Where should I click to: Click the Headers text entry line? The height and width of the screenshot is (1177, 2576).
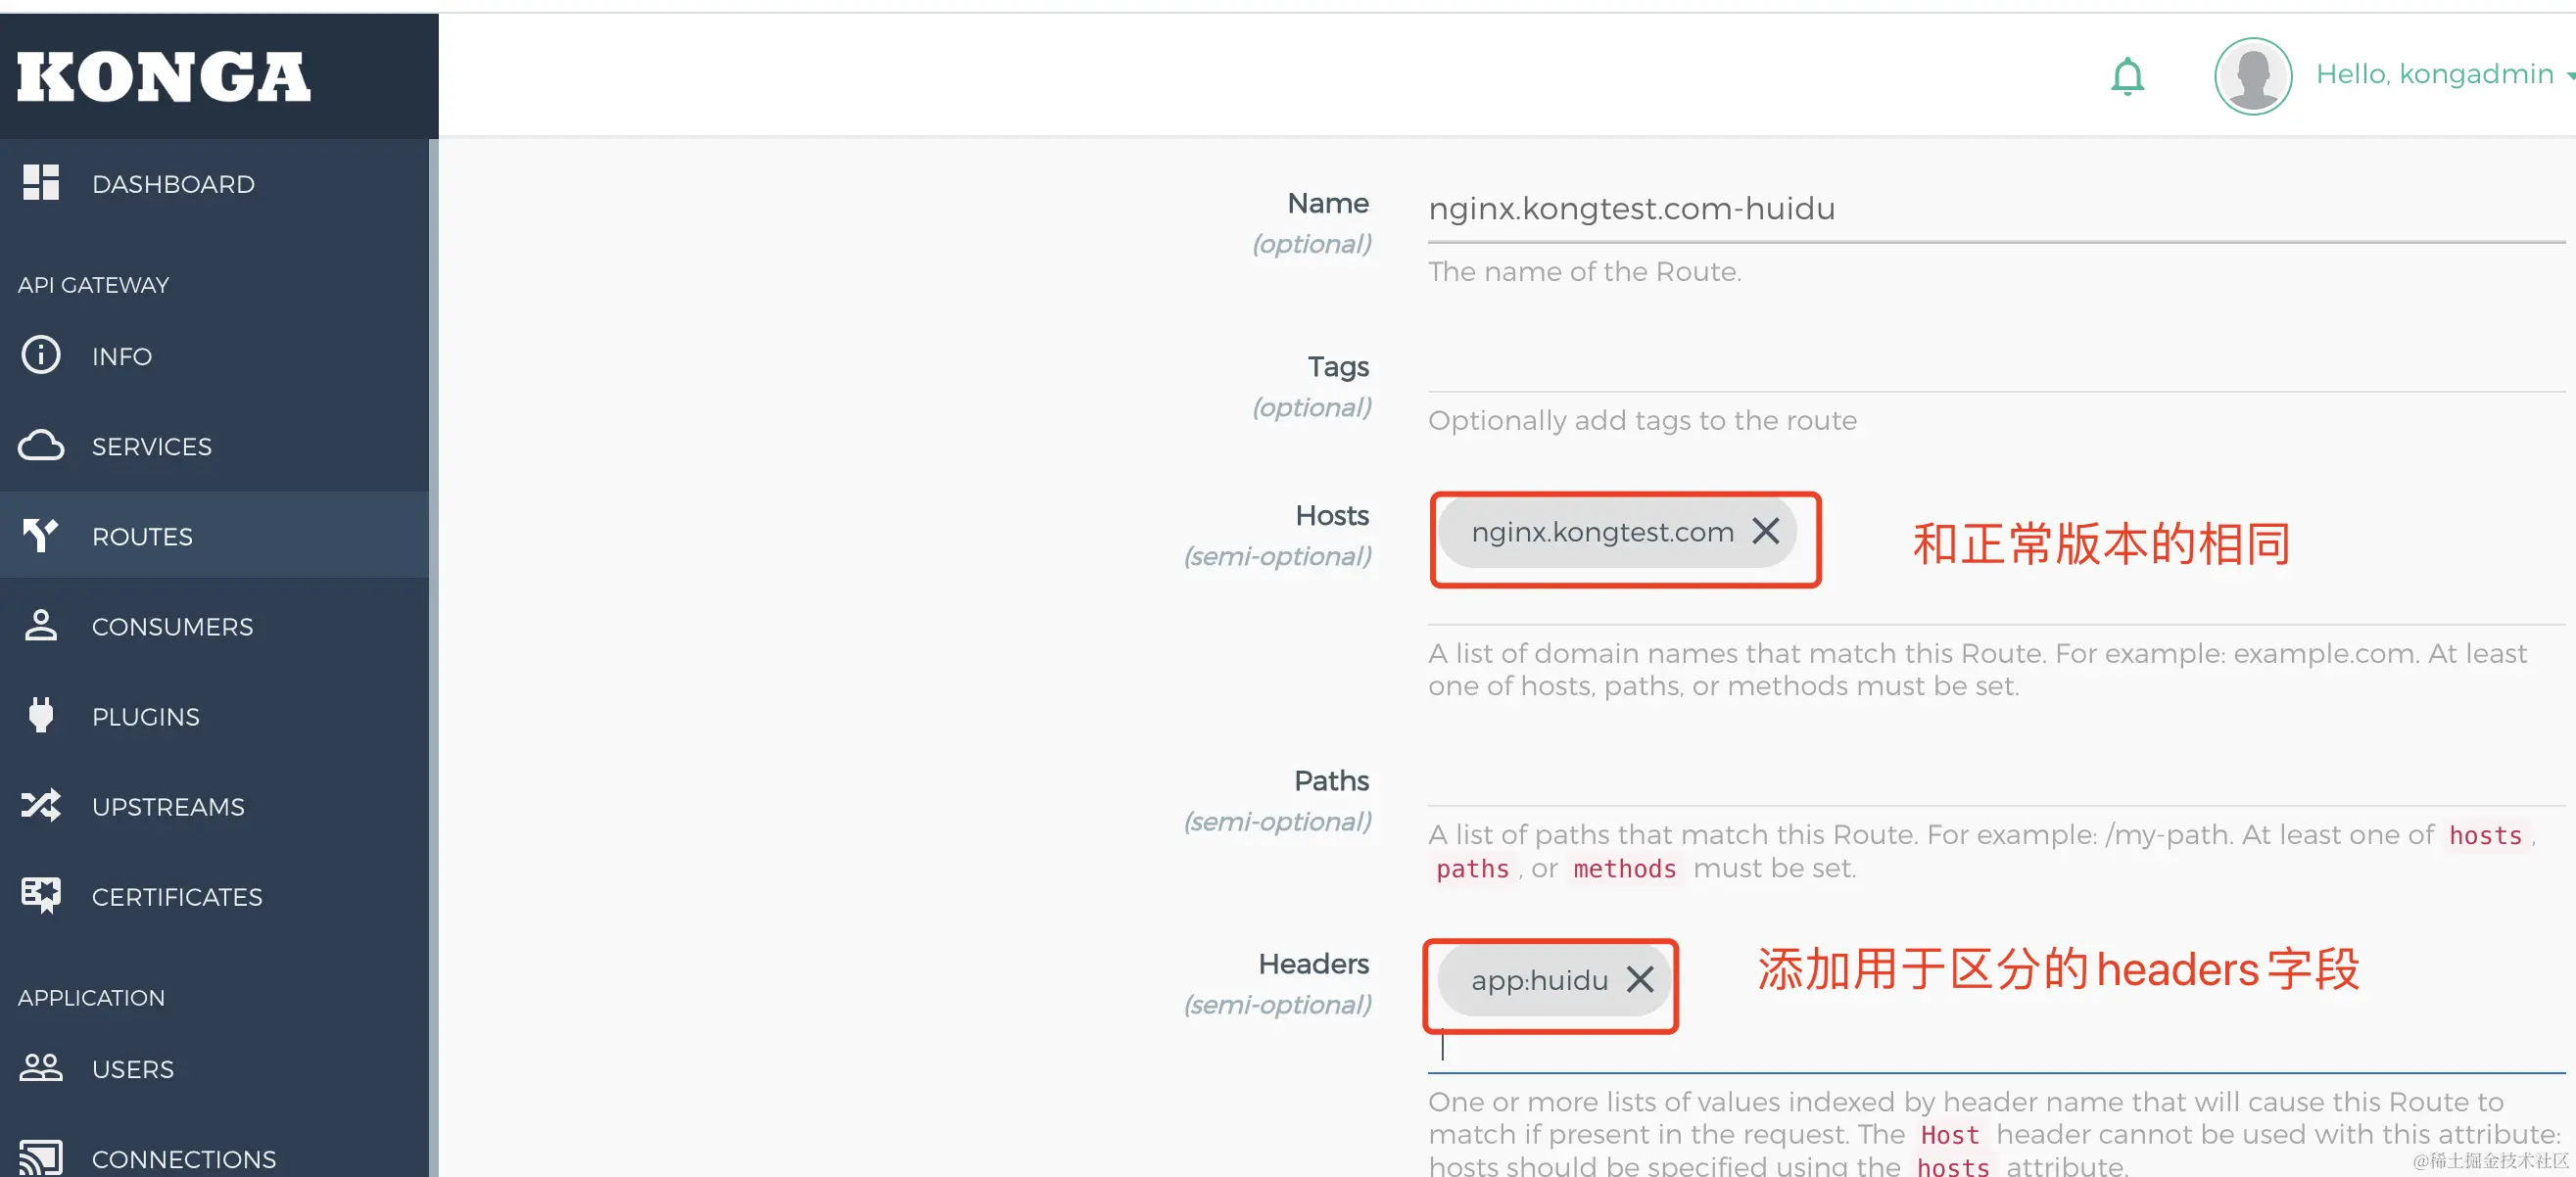click(x=1990, y=1048)
